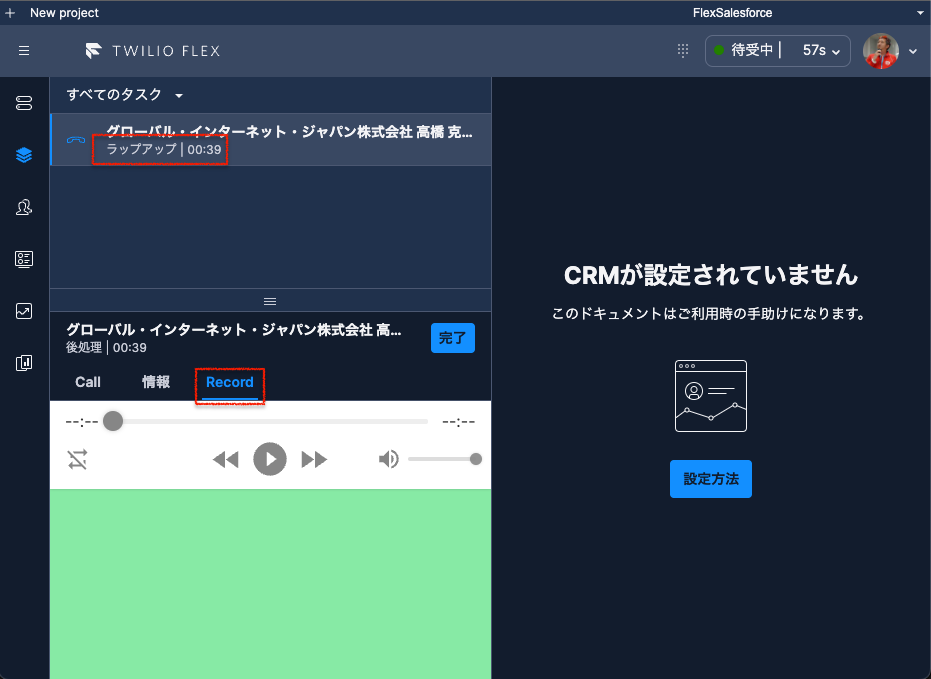Click the 設定方法 setup button

point(710,479)
